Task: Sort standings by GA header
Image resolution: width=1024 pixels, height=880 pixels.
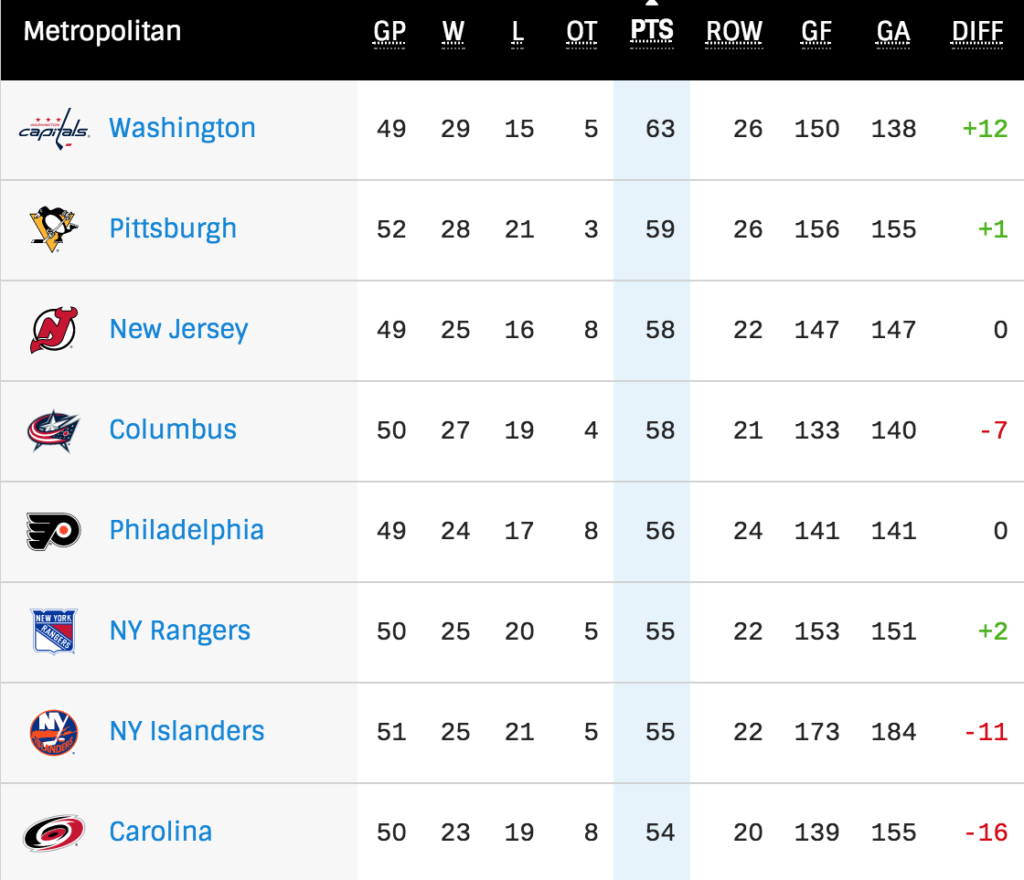Action: (x=893, y=32)
